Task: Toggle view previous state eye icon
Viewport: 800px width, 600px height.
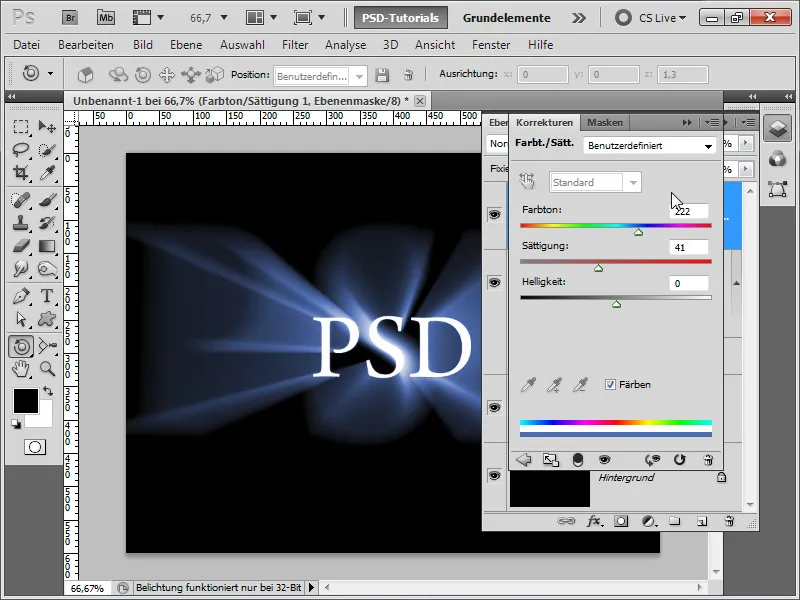Action: (652, 460)
